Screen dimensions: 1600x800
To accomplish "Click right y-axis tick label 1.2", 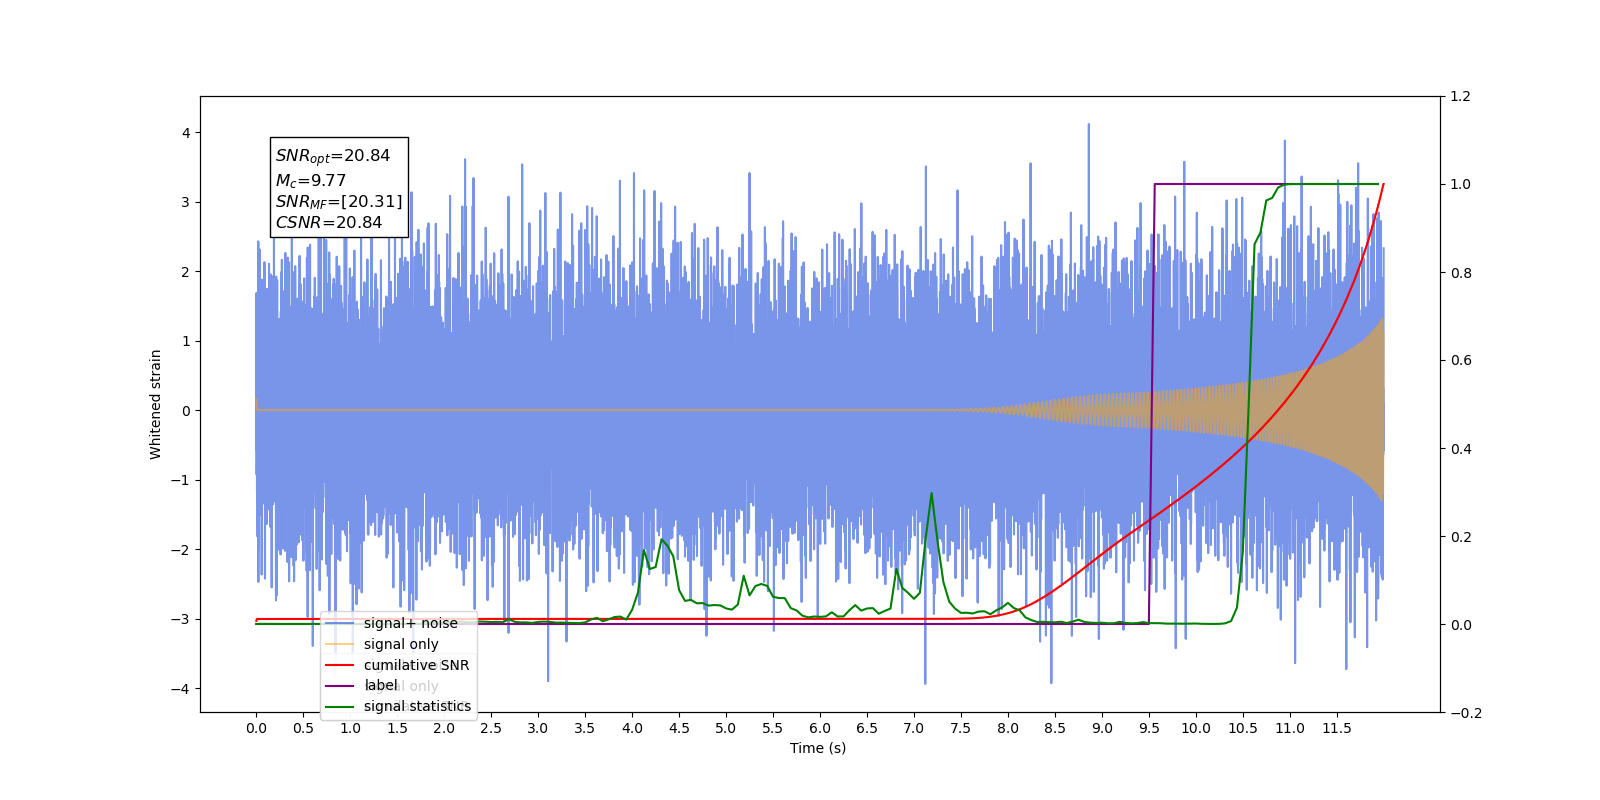I will click(1461, 97).
